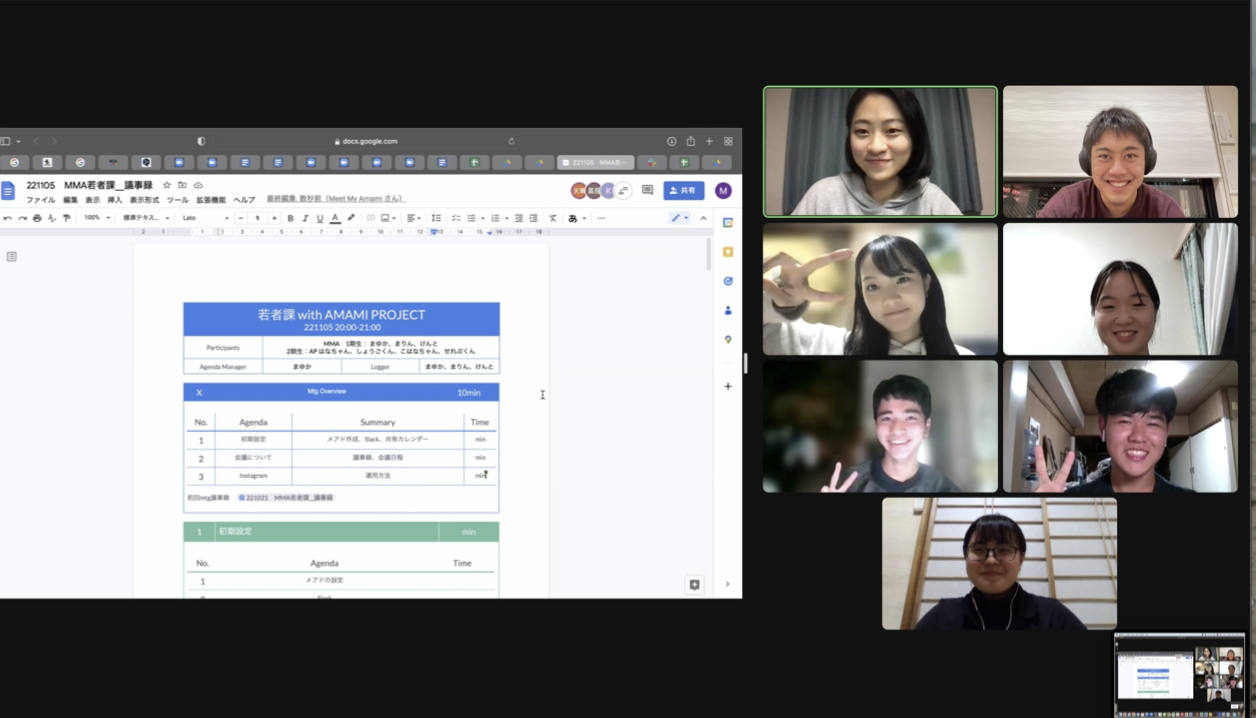Image resolution: width=1256 pixels, height=718 pixels.
Task: Open Google Maps in the side panel
Action: tap(728, 340)
